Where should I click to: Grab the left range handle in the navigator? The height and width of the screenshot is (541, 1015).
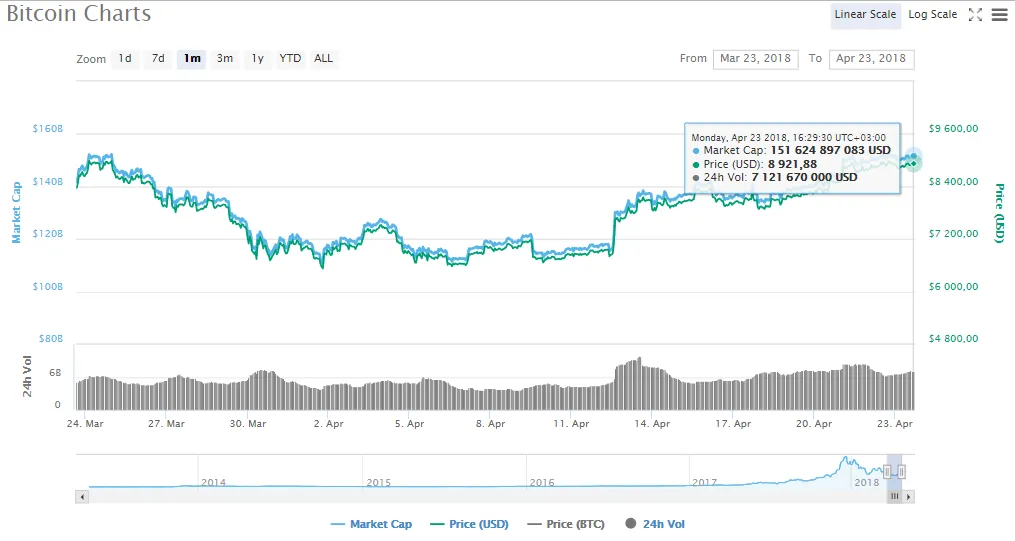click(887, 471)
